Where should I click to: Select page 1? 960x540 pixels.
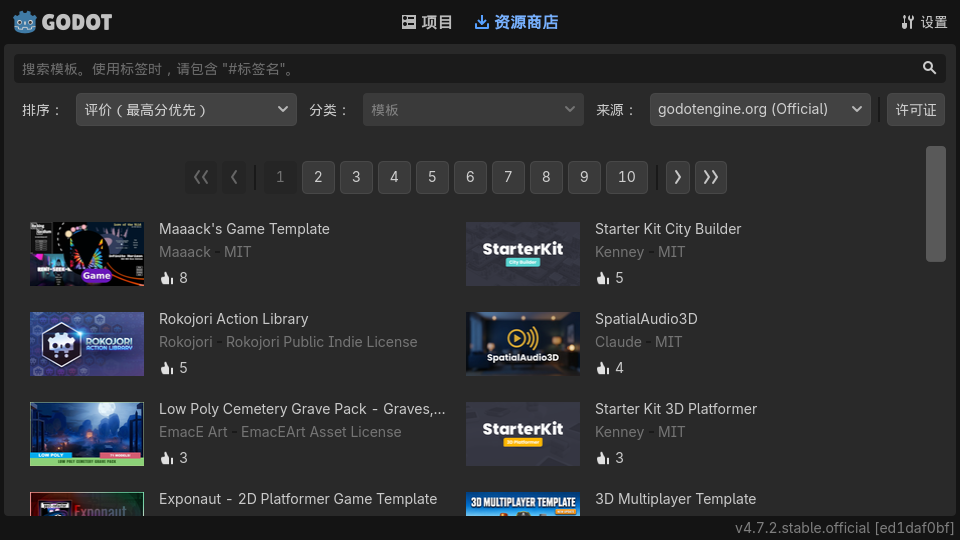280,178
